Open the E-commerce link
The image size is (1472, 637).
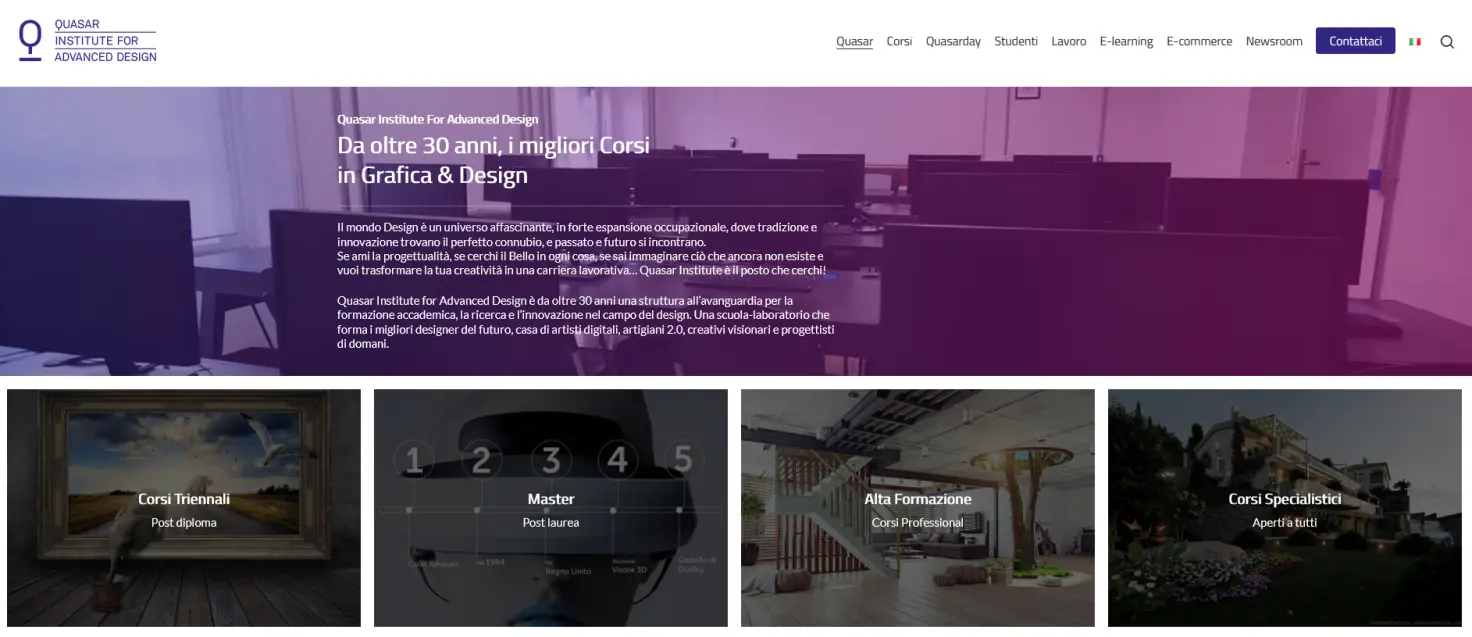(x=1199, y=41)
